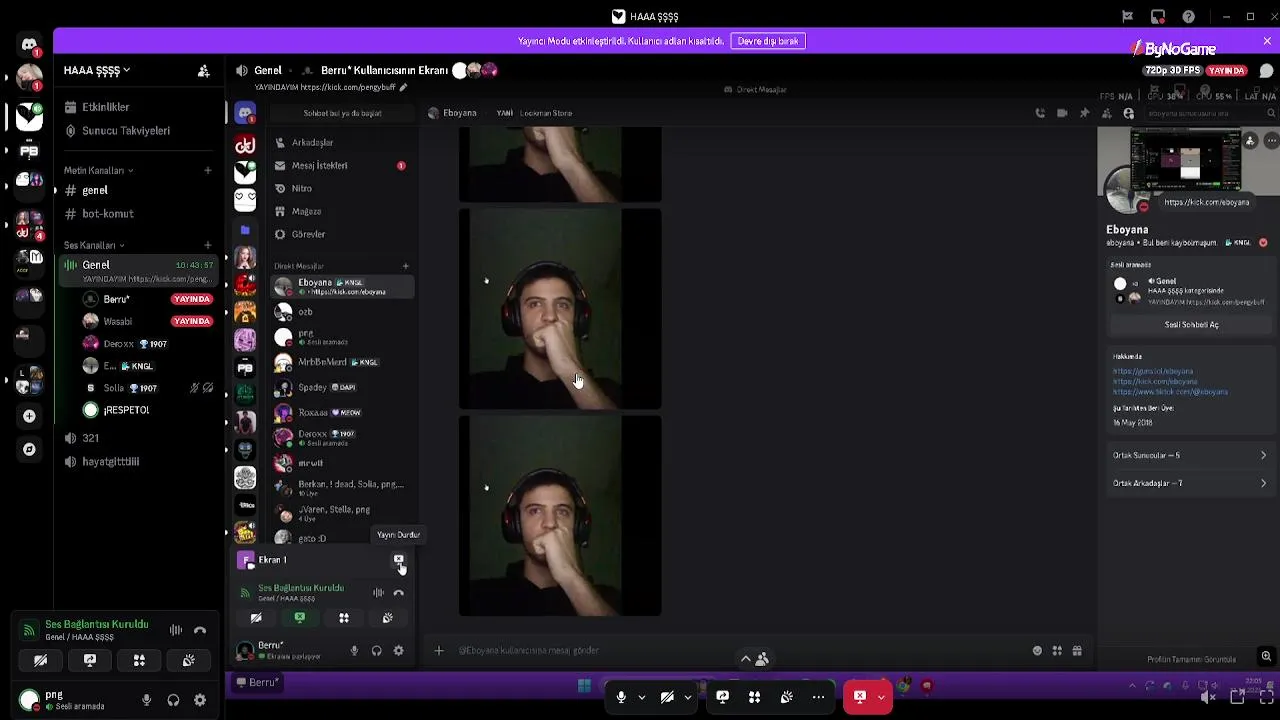Click Devre dışı bırak in streamer banner
Screen dimensions: 1280x720
768,41
